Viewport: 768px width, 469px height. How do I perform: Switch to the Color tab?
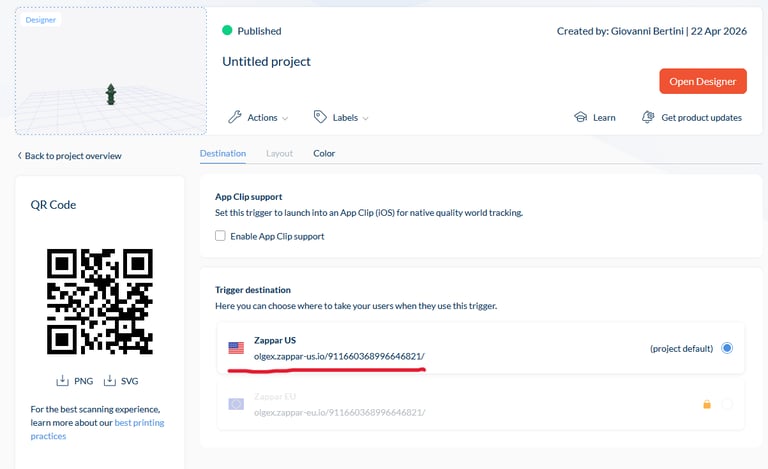tap(324, 153)
